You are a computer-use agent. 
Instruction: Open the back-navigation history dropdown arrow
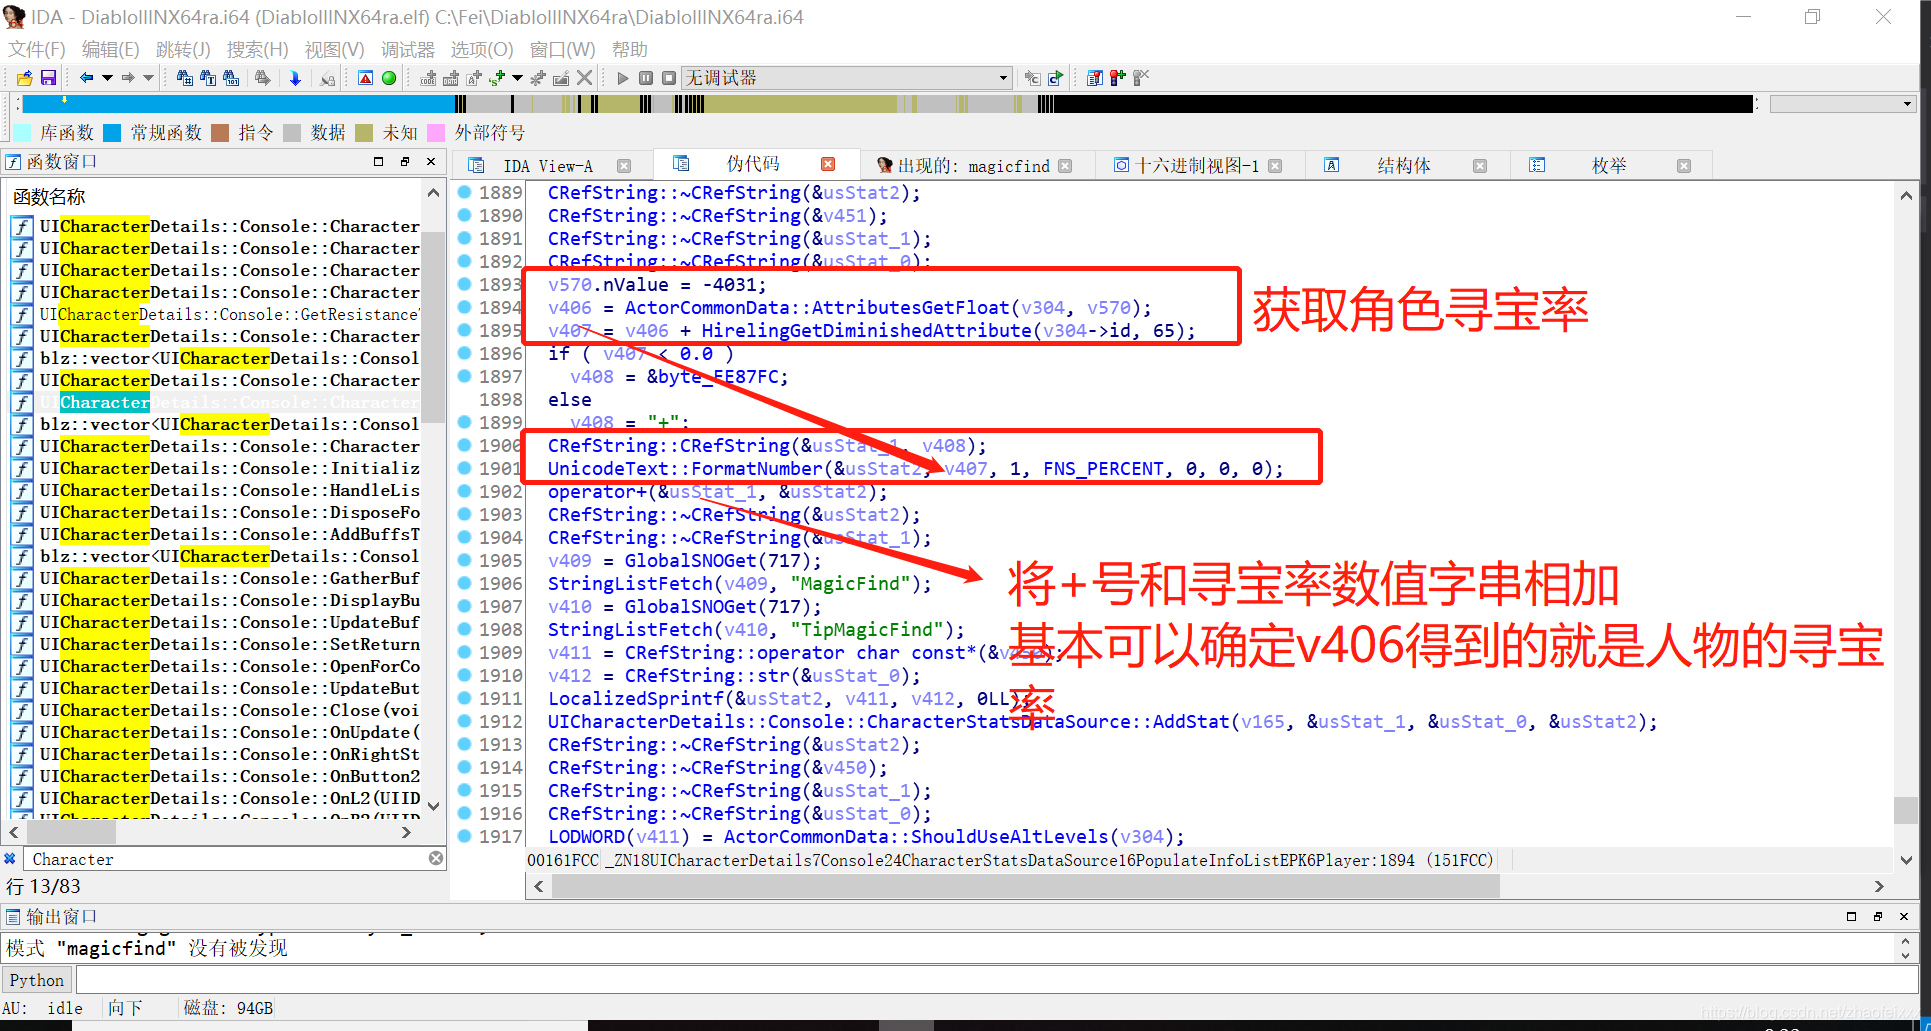106,78
